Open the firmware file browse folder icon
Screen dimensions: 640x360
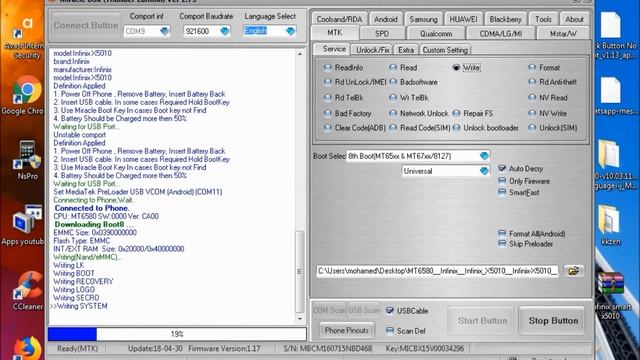pos(573,271)
